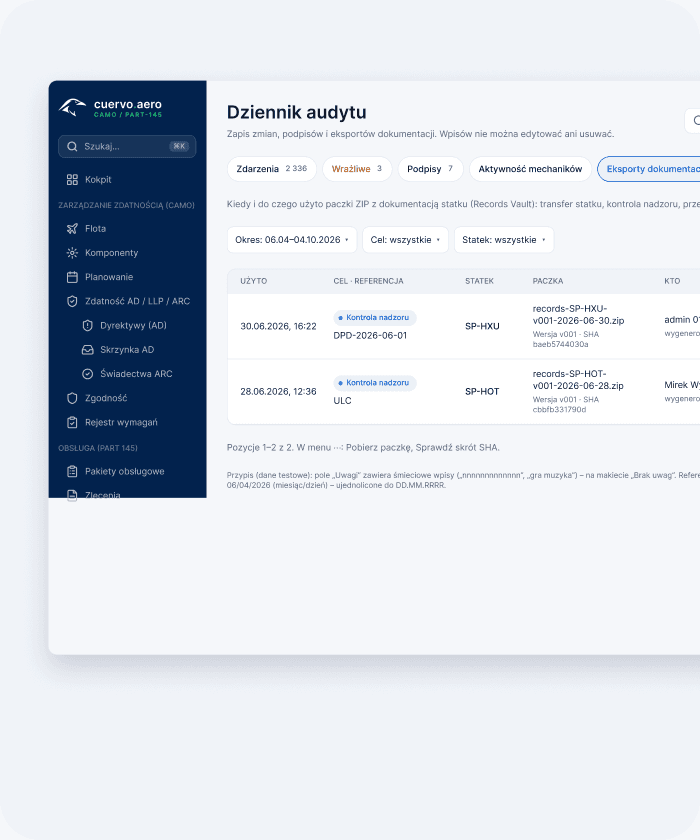The height and width of the screenshot is (840, 700).
Task: Click the Planowanie calendar icon
Action: tap(72, 277)
